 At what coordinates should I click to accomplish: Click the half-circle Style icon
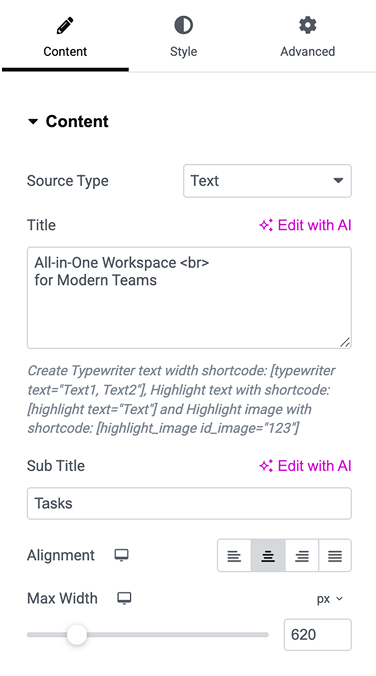pos(183,25)
